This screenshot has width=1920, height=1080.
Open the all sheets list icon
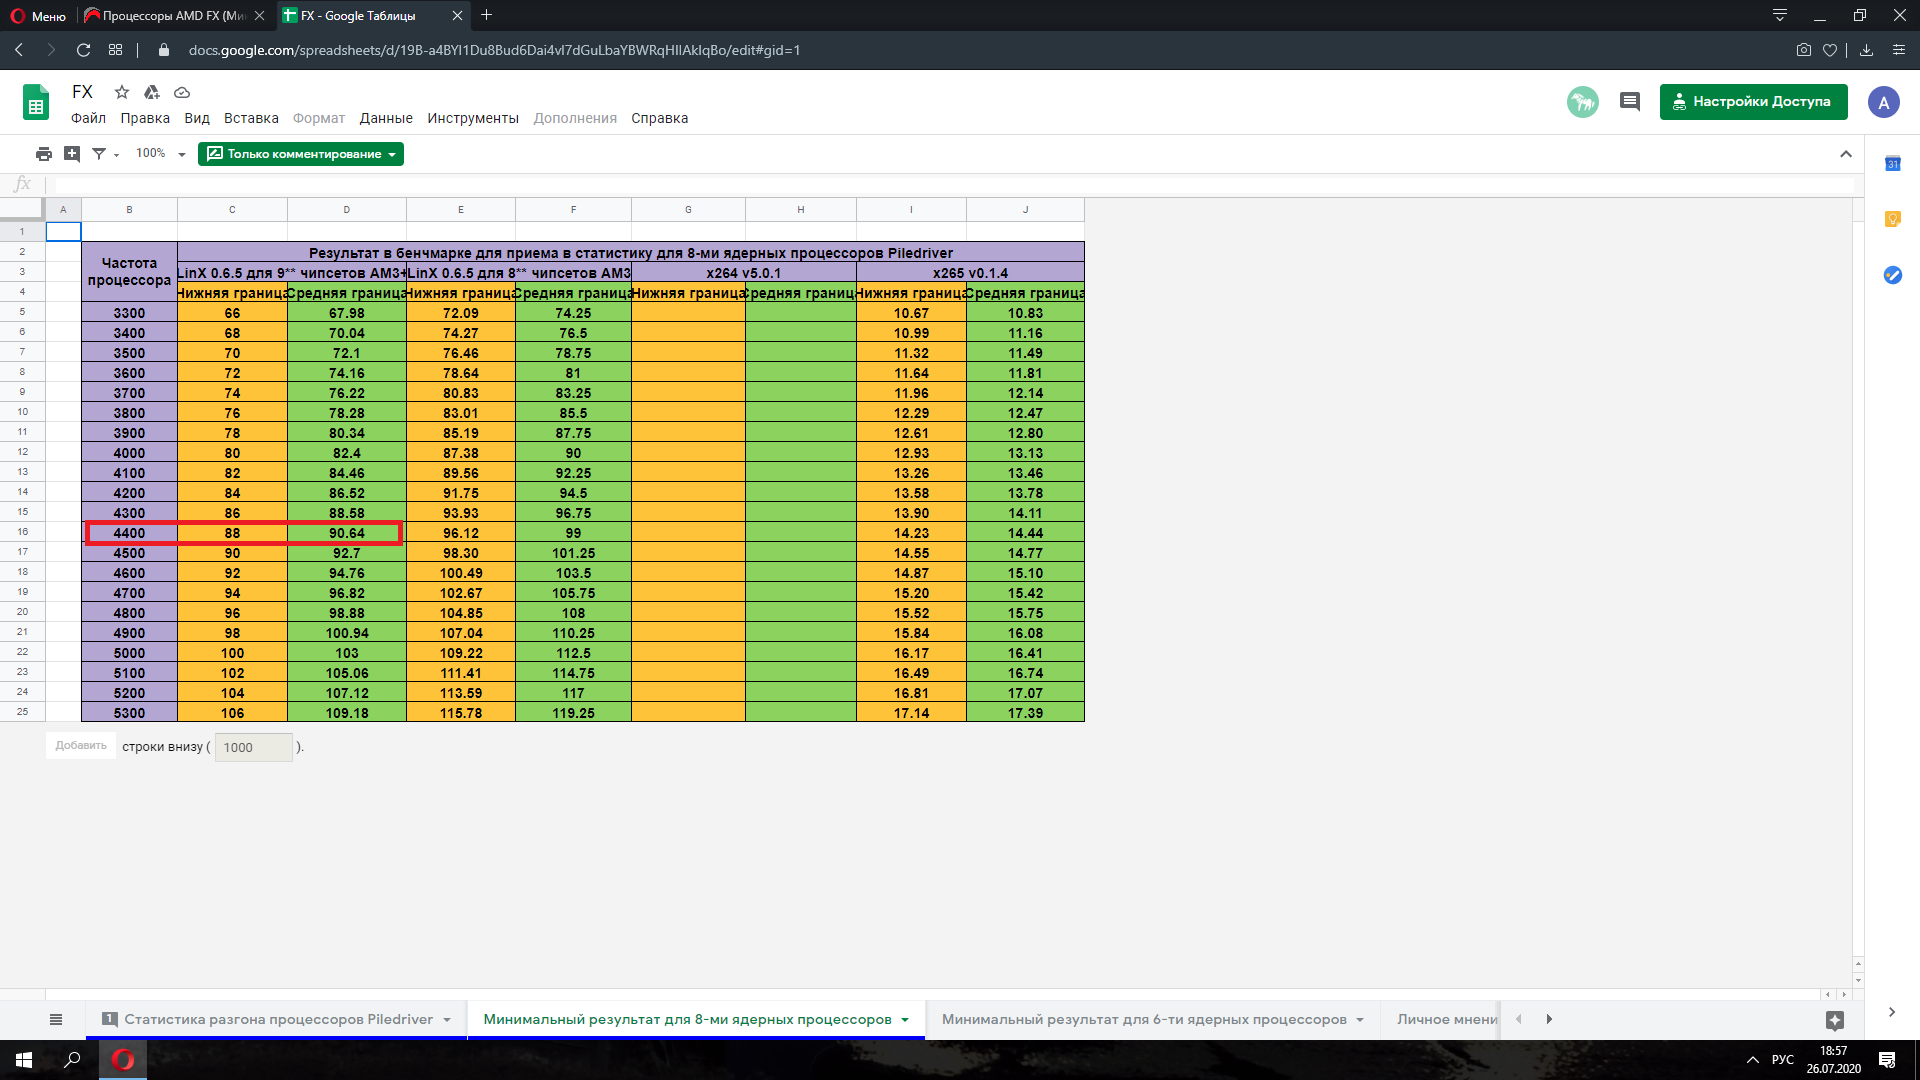pyautogui.click(x=56, y=1019)
